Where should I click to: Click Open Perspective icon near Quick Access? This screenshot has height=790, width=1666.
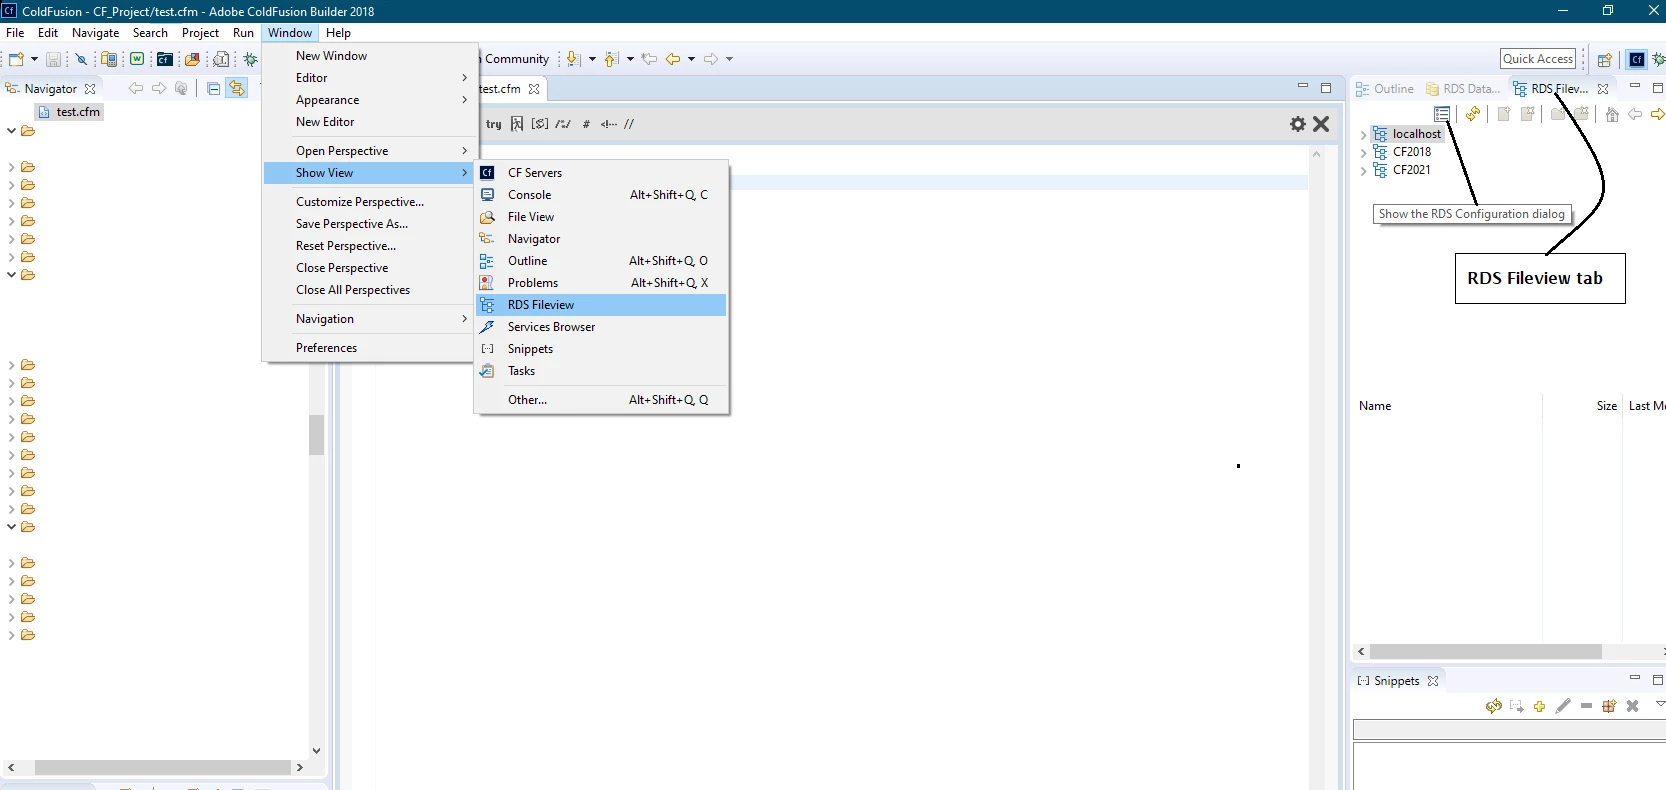pos(1604,60)
